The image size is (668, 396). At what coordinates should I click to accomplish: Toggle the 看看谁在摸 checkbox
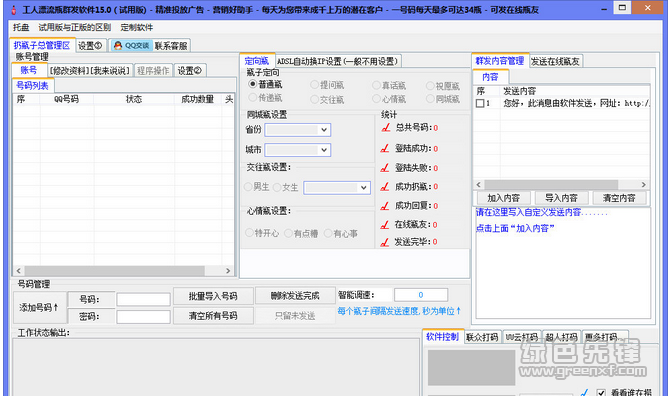click(601, 393)
